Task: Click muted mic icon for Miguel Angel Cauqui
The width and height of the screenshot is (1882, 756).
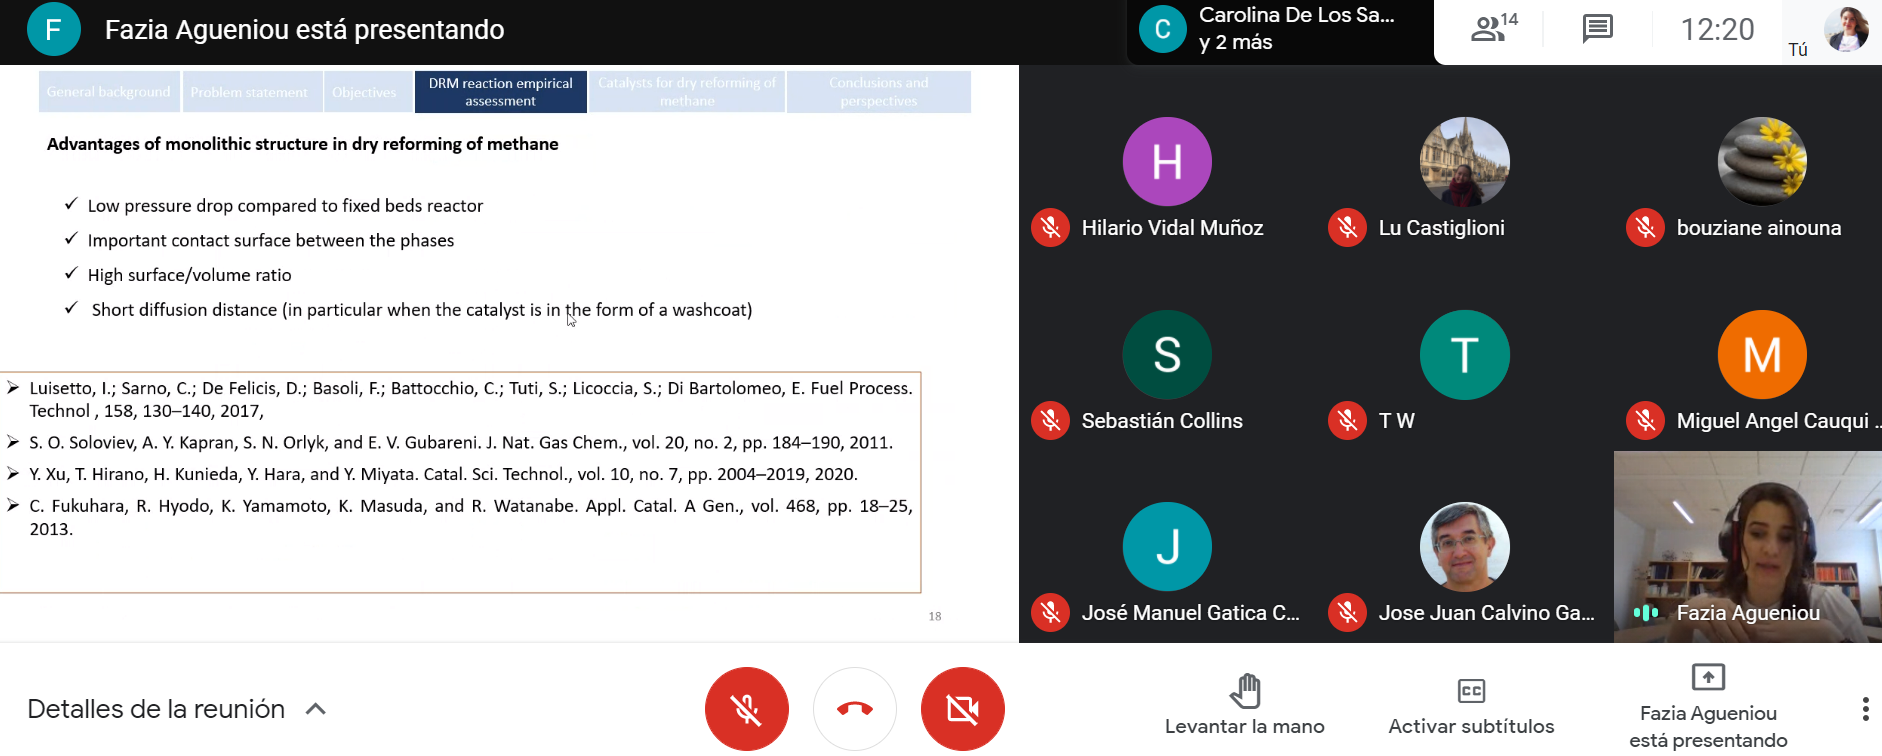Action: point(1646,421)
